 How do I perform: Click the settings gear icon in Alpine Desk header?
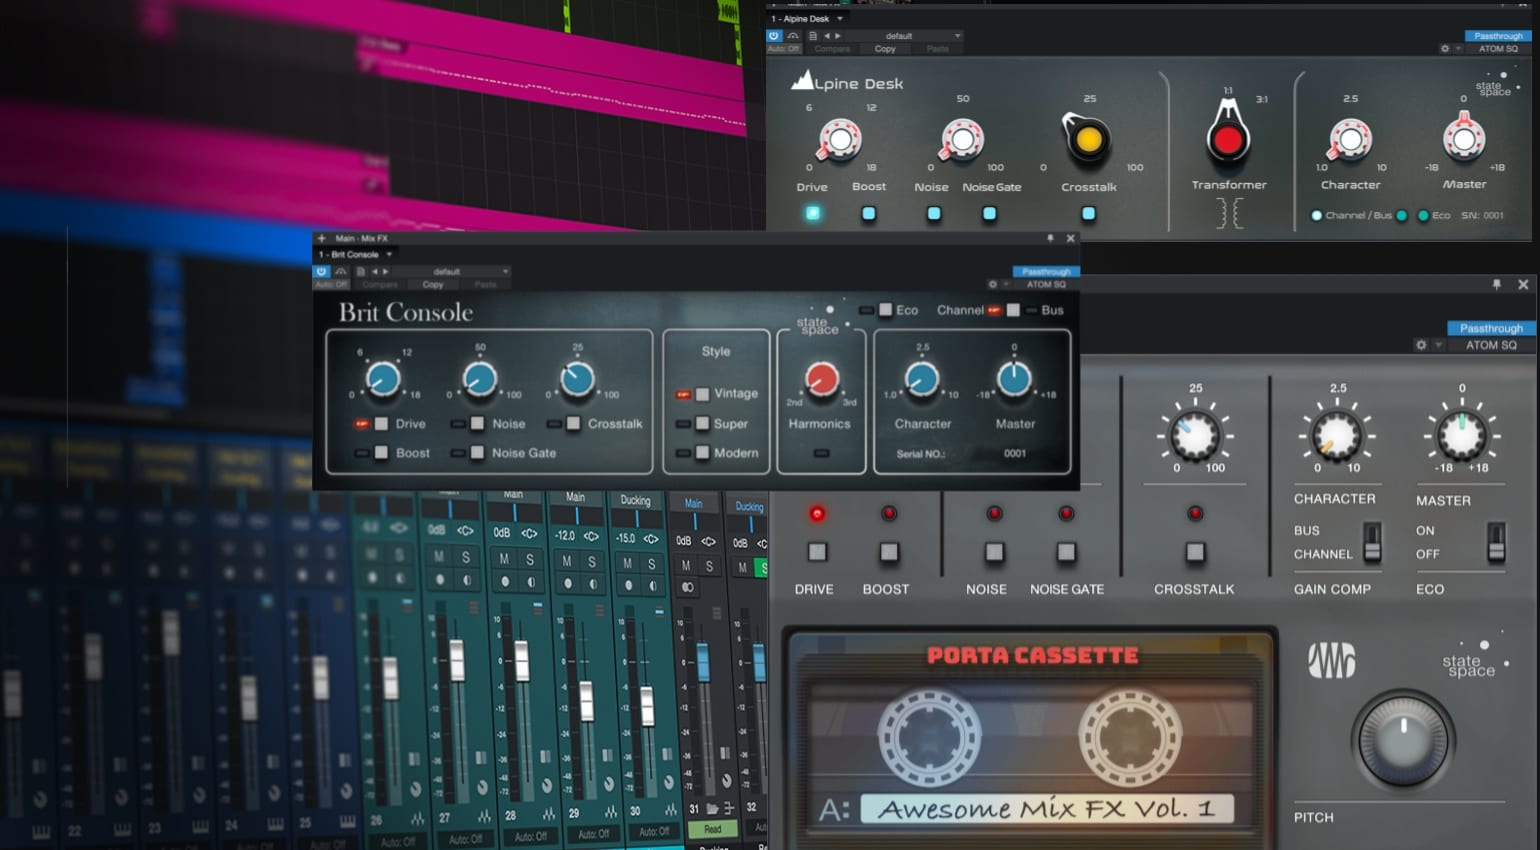coord(1444,48)
